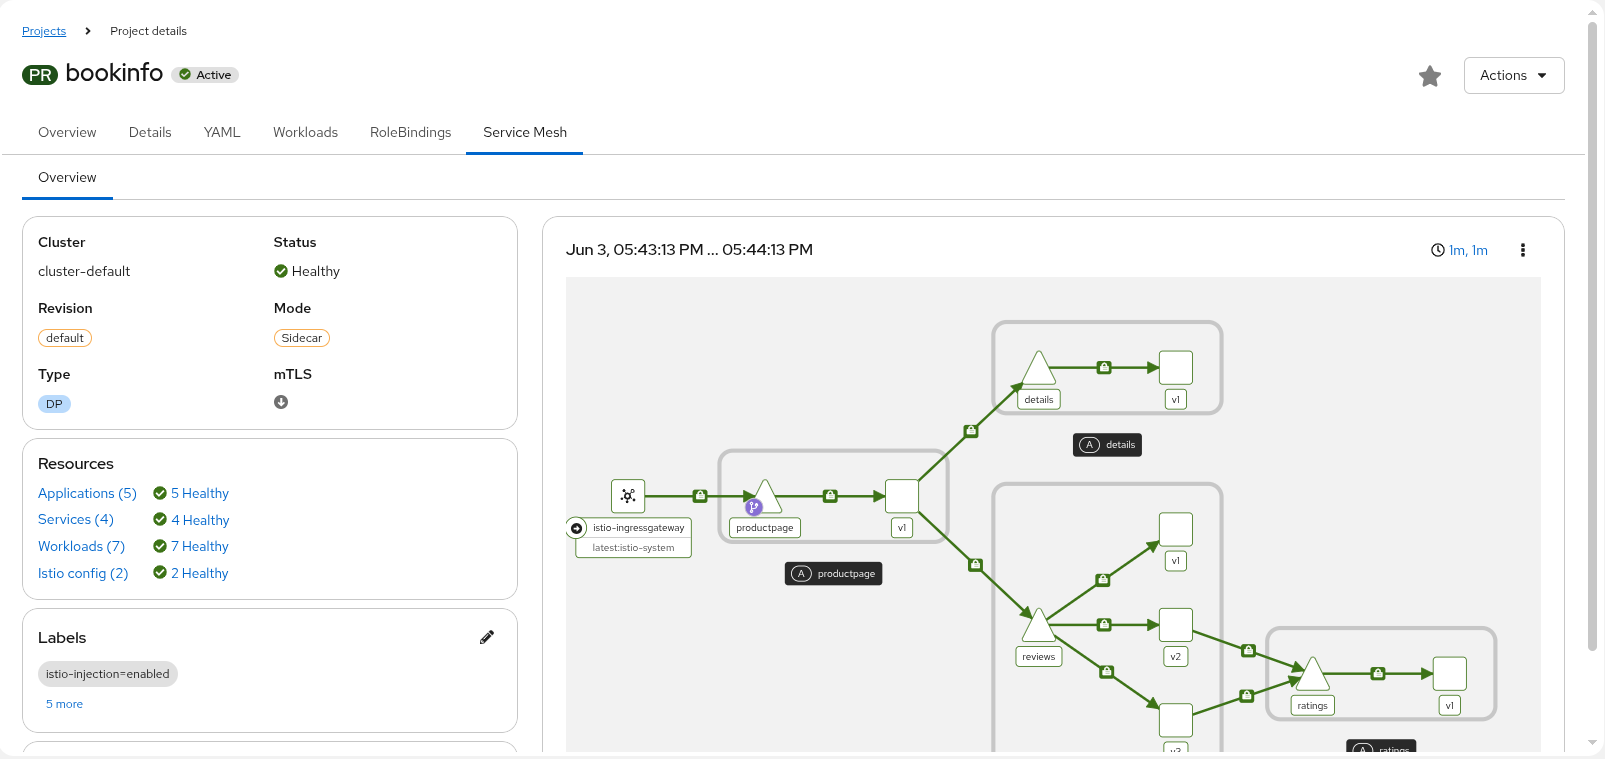Open Workloads (7) resources link
This screenshot has width=1605, height=759.
[81, 546]
